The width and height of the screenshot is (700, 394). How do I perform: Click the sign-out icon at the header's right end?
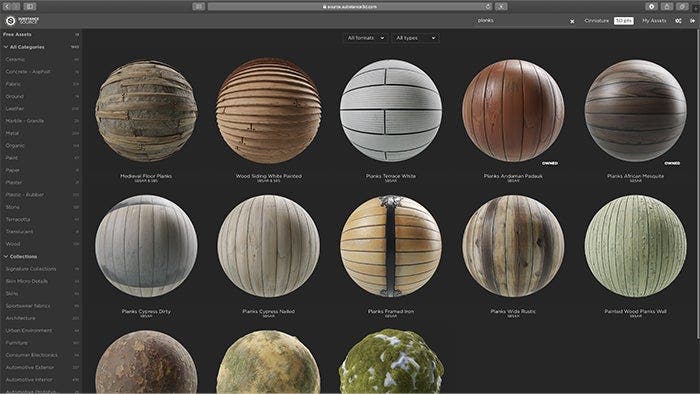pos(692,21)
